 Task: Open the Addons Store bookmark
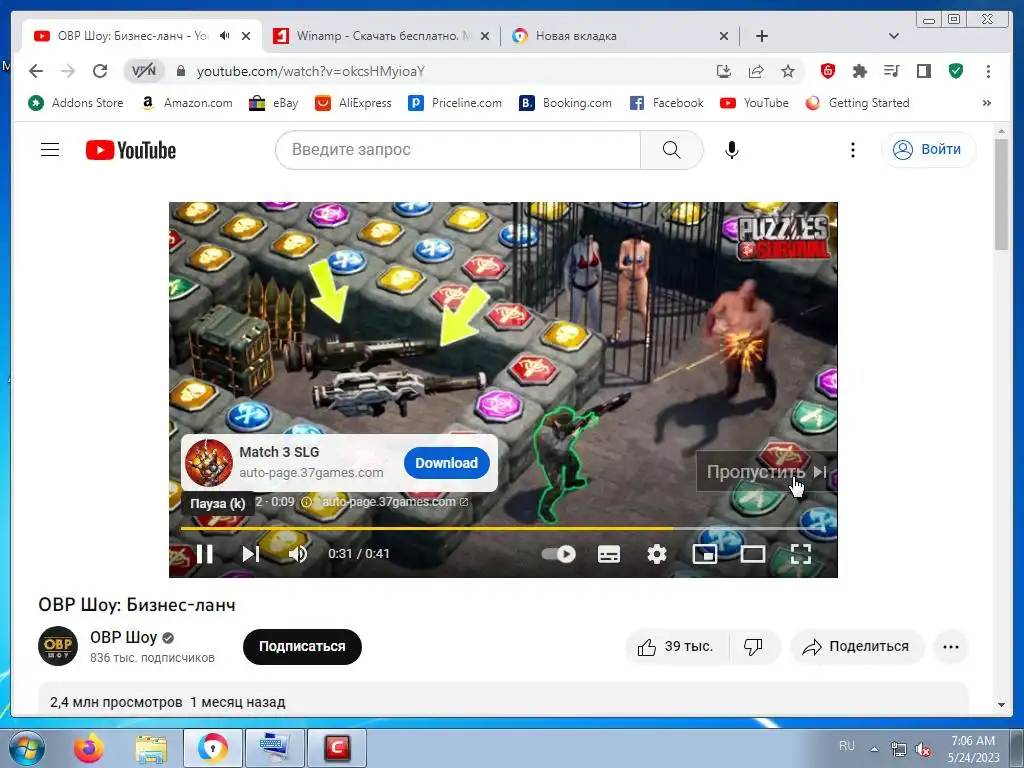76,103
